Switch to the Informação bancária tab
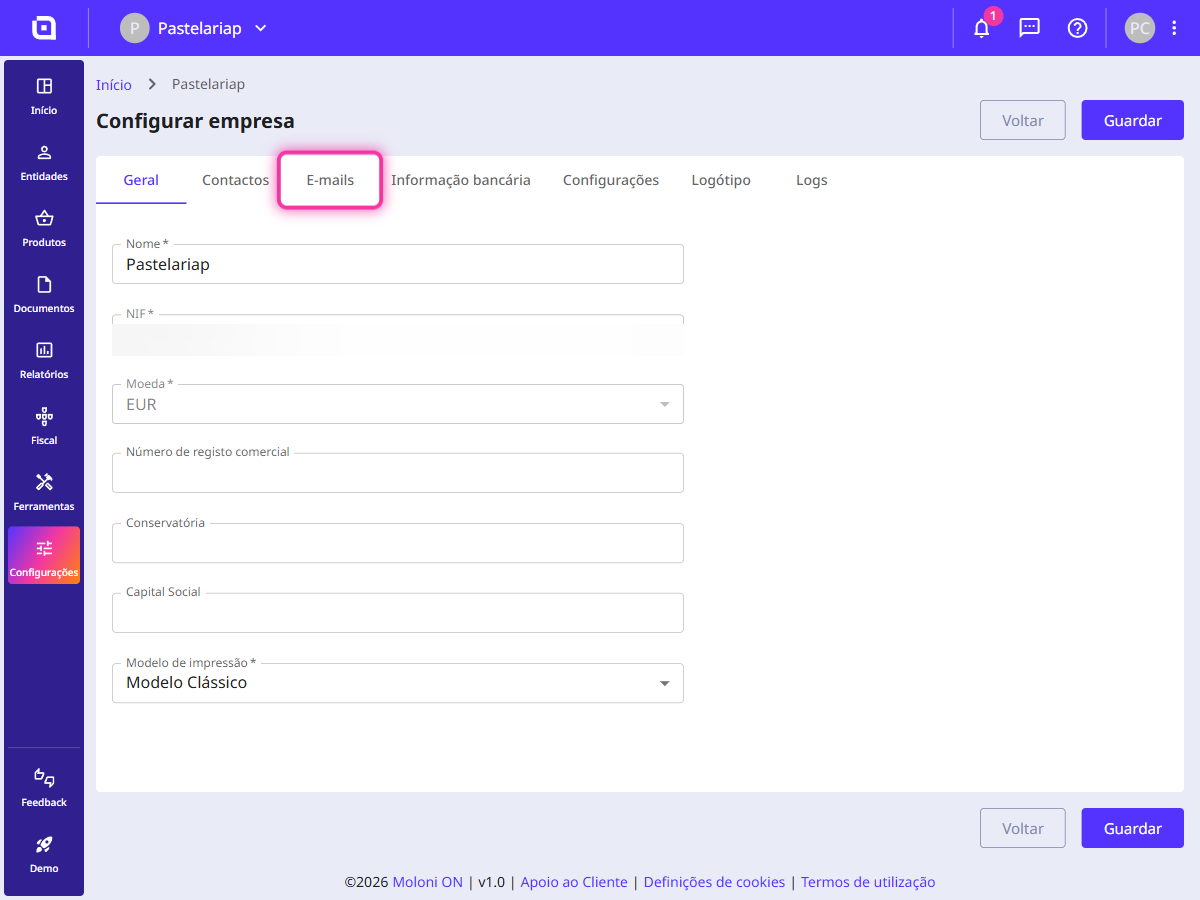 pos(461,180)
